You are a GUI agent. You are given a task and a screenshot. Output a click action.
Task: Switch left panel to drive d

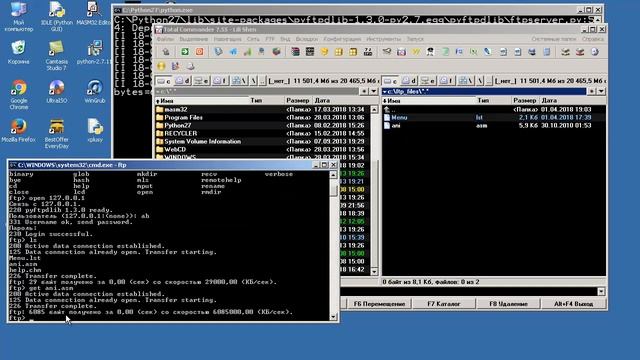click(x=183, y=81)
